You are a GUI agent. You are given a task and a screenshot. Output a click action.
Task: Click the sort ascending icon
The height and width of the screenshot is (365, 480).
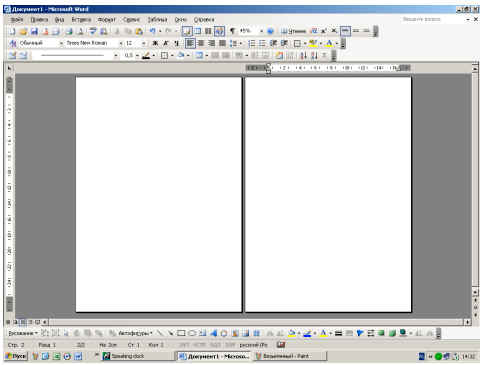(x=303, y=55)
